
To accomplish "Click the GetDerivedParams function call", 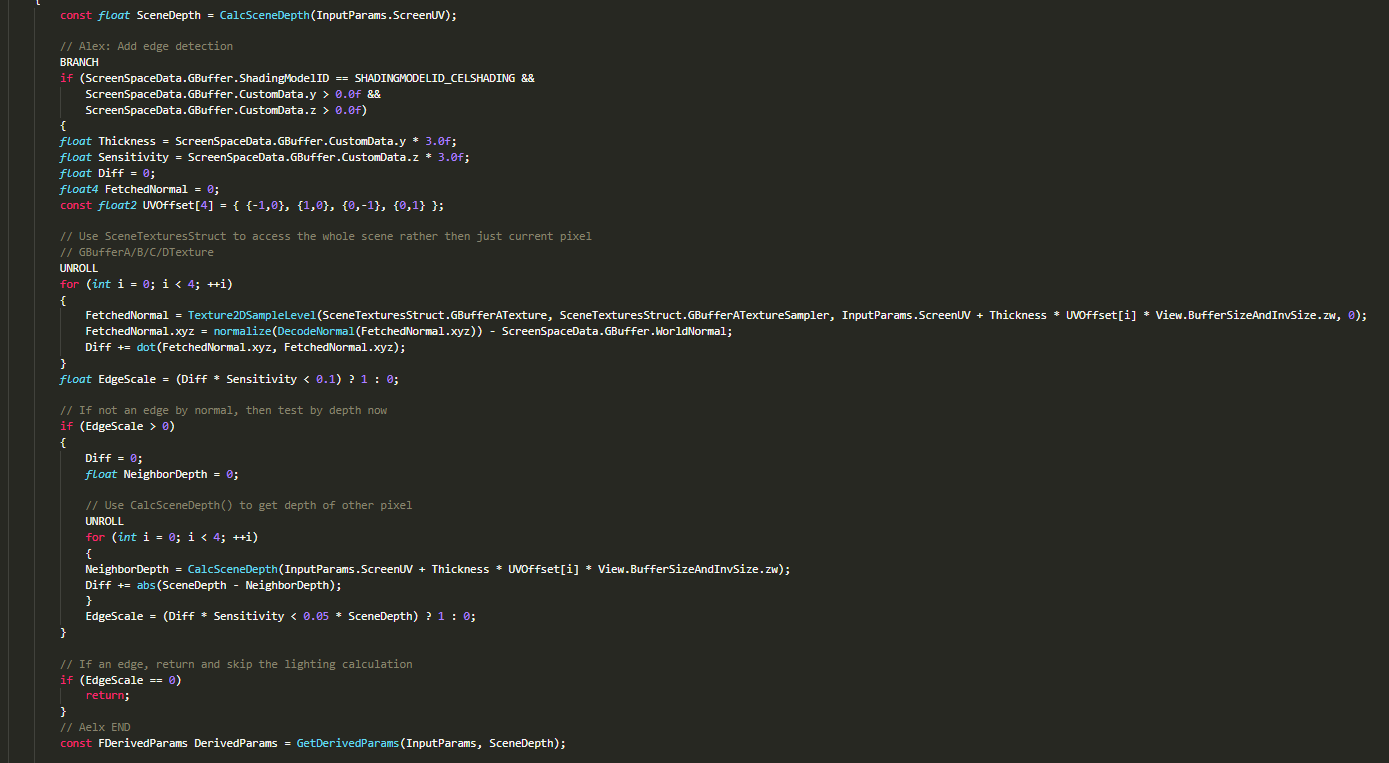I will click(x=348, y=743).
